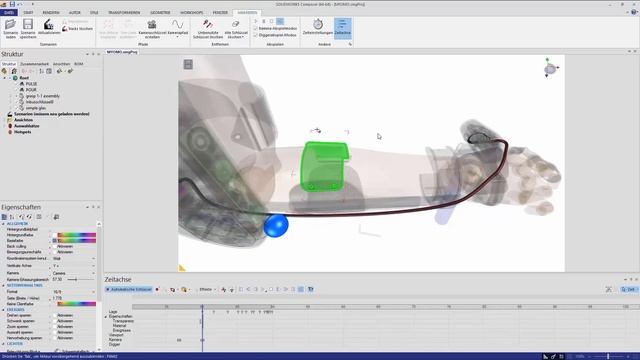Toggle Digger-Abspielmodus checkbox
Image resolution: width=640 pixels, height=360 pixels.
(x=256, y=35)
